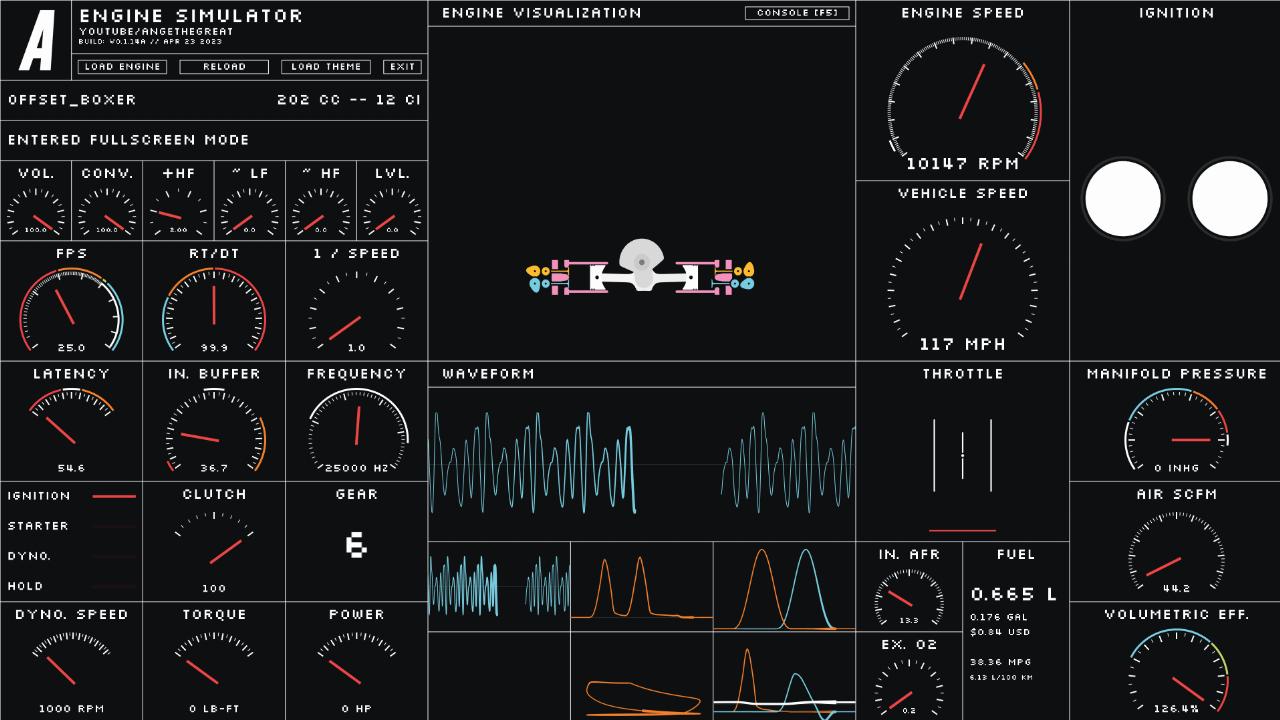Click the right white ignition indicator circle

pos(1229,198)
